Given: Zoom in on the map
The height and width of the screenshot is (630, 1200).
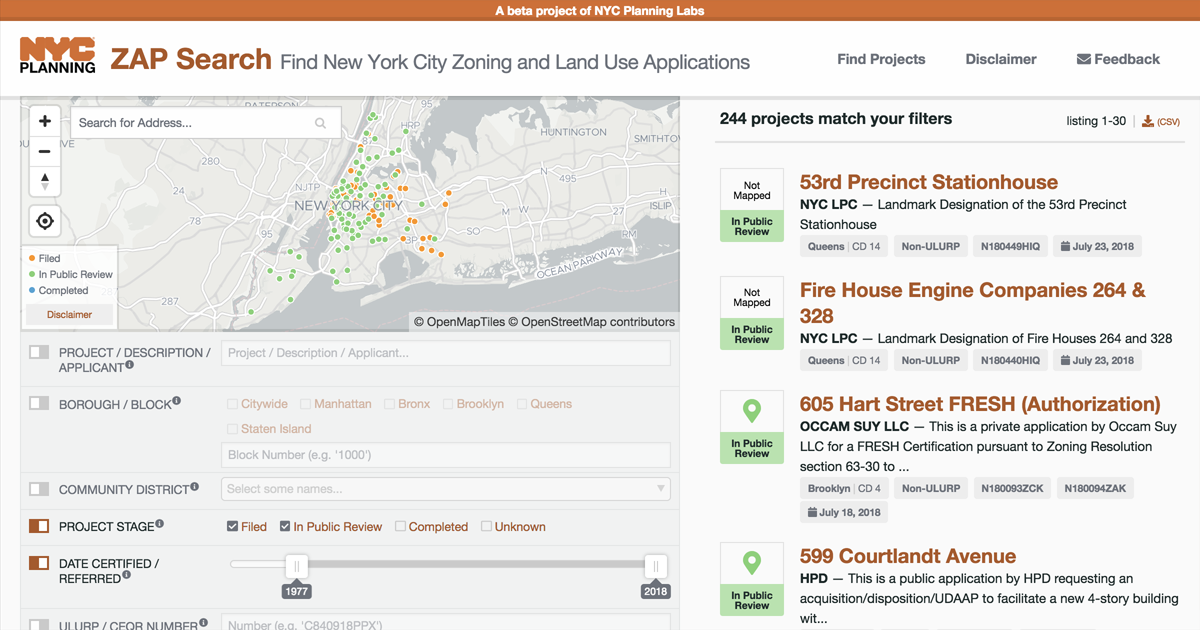Looking at the screenshot, I should (45, 121).
